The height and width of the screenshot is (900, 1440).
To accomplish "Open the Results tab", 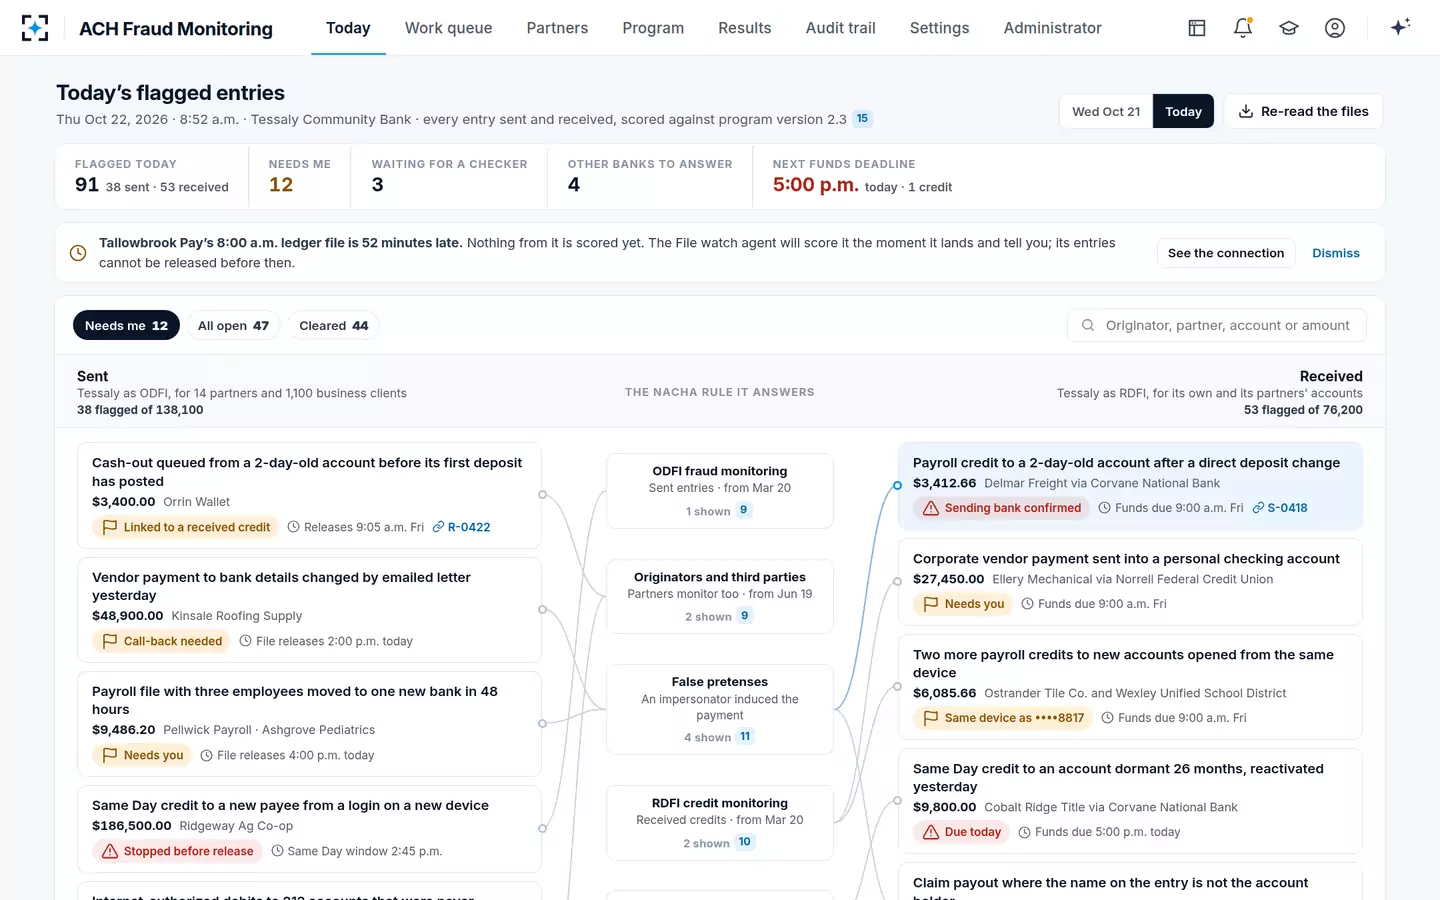I will (745, 28).
